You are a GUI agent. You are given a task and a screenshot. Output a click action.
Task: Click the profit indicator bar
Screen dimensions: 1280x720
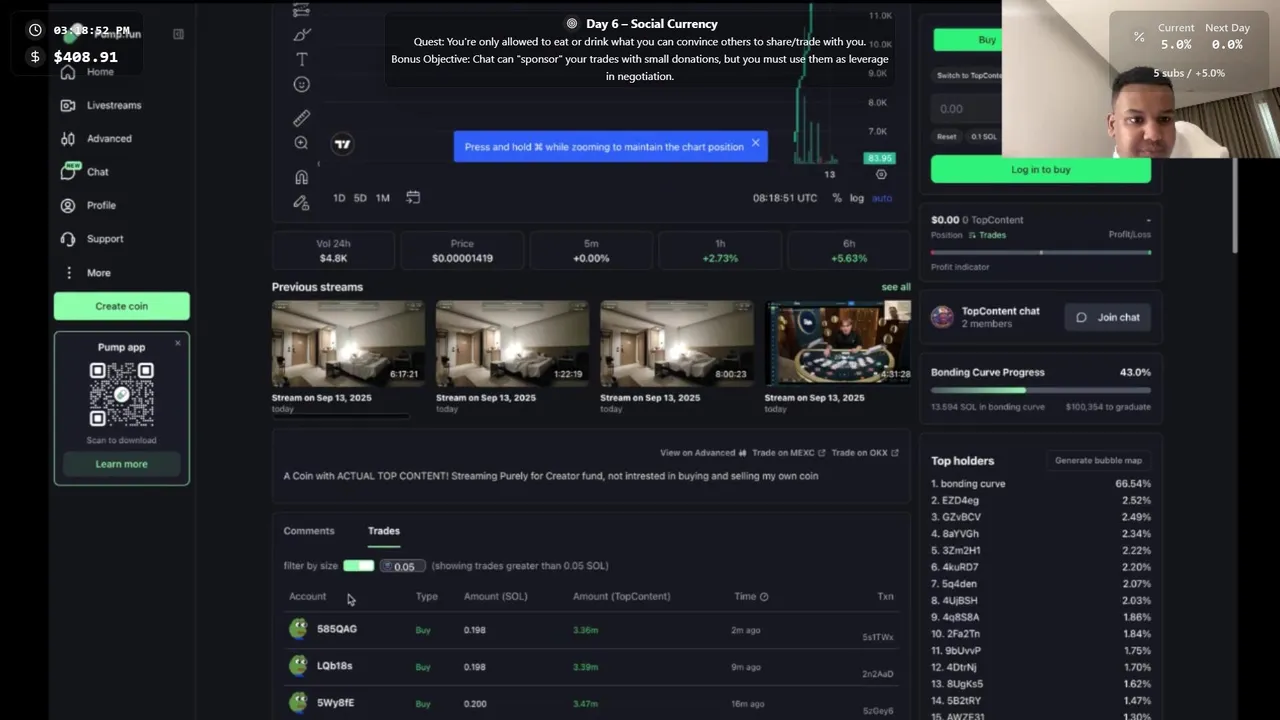pyautogui.click(x=1041, y=252)
